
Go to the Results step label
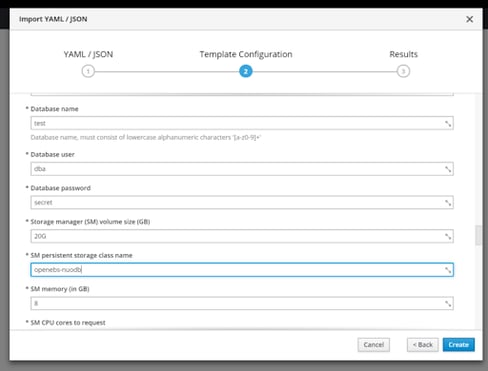point(403,54)
